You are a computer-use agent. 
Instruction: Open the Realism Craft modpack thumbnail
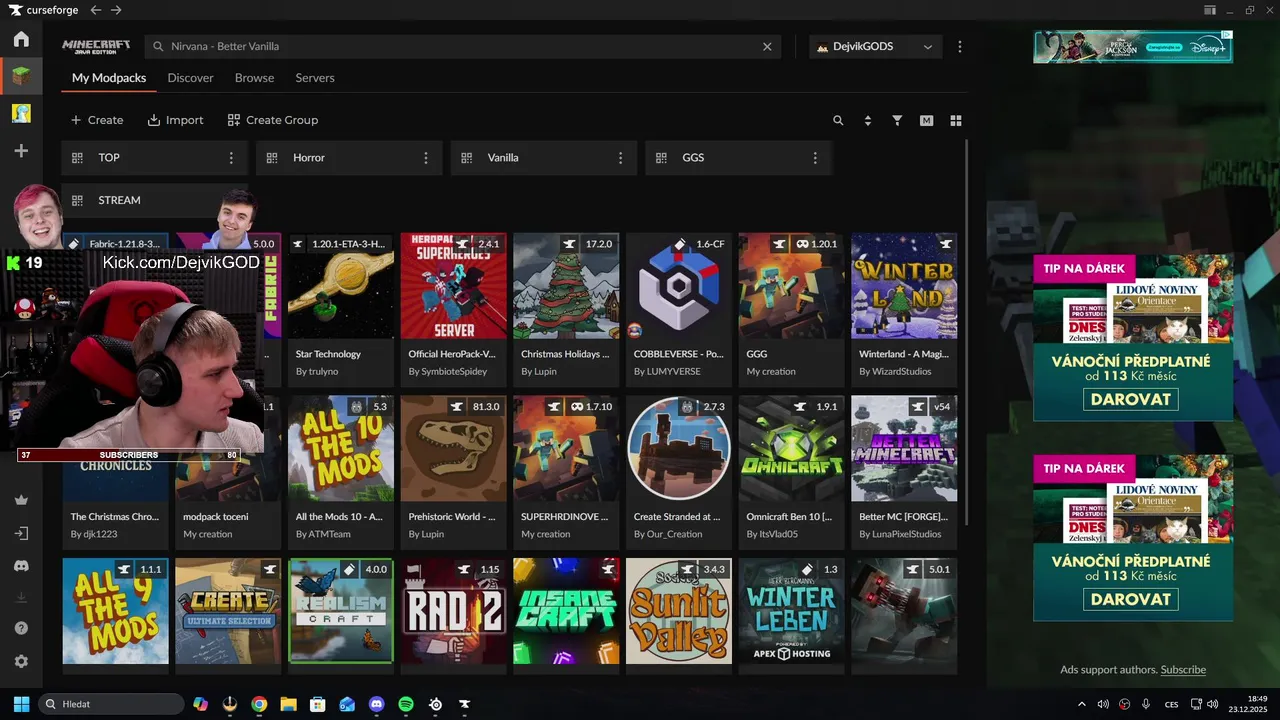pyautogui.click(x=341, y=611)
